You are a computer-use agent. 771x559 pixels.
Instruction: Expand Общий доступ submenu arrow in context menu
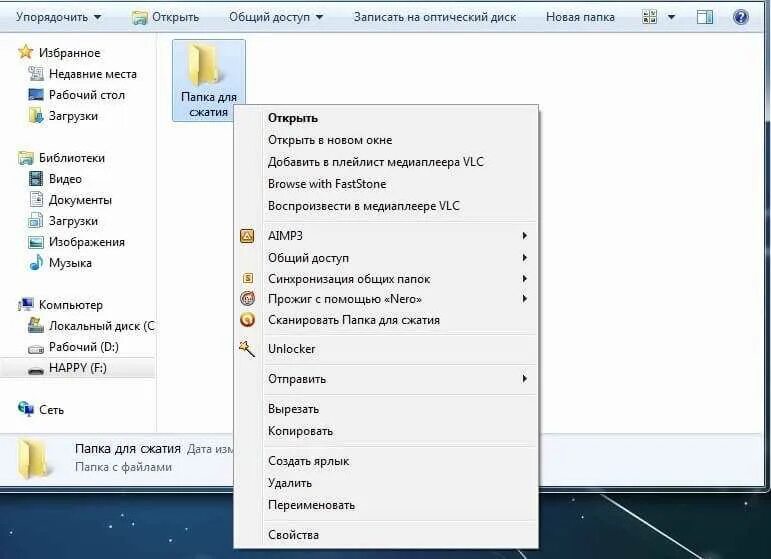[x=525, y=257]
